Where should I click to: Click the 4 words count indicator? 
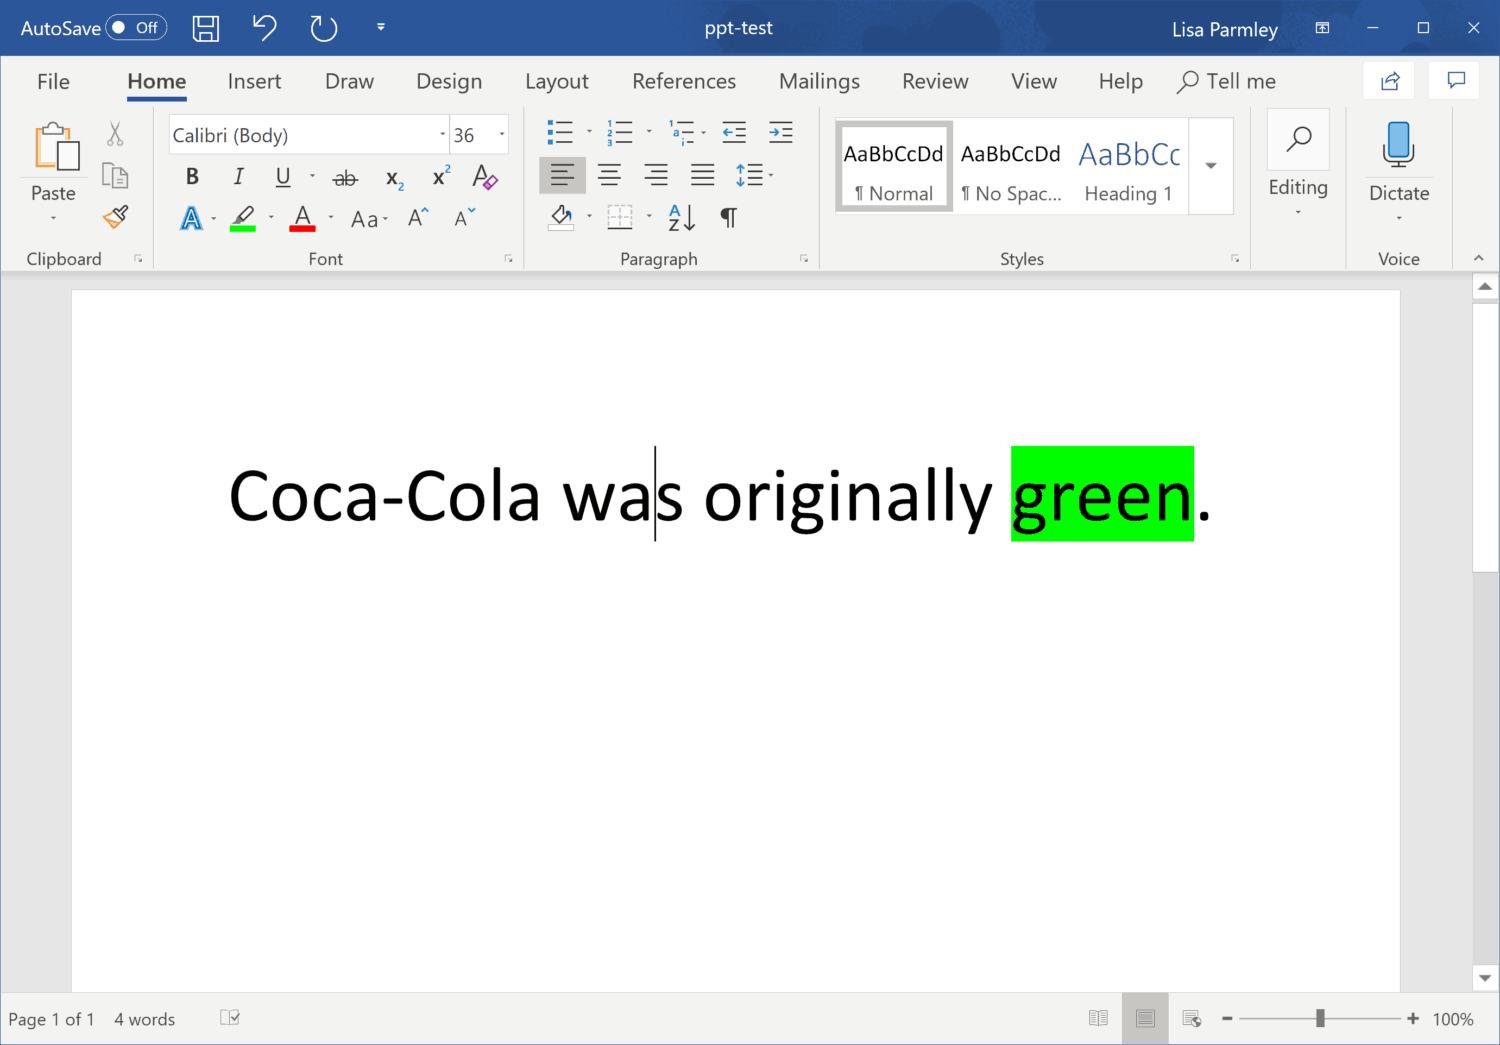[x=144, y=1019]
